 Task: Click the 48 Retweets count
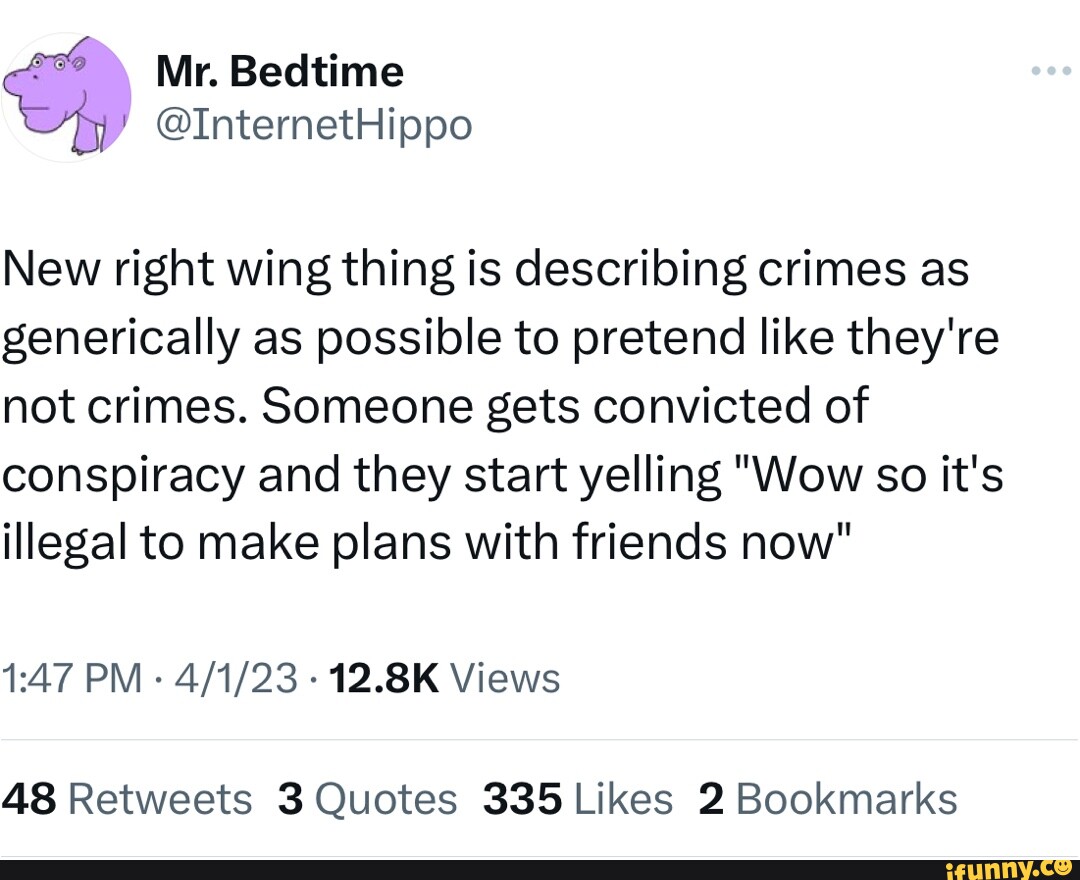pyautogui.click(x=126, y=798)
